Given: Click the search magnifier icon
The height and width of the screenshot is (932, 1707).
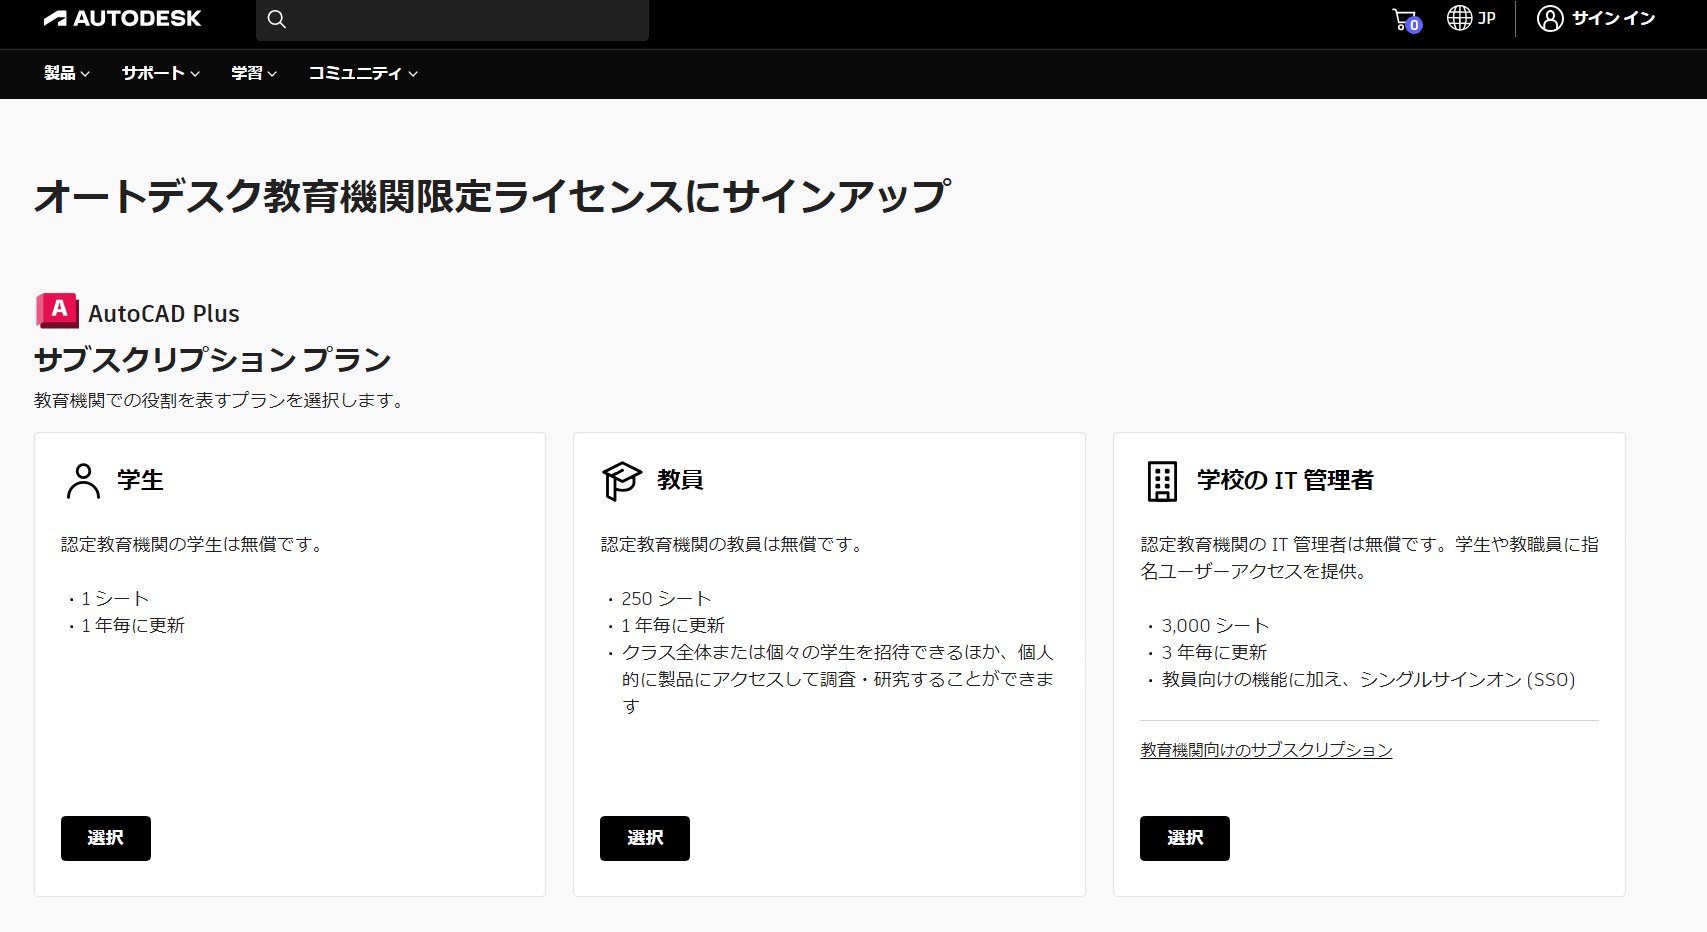Looking at the screenshot, I should [277, 19].
